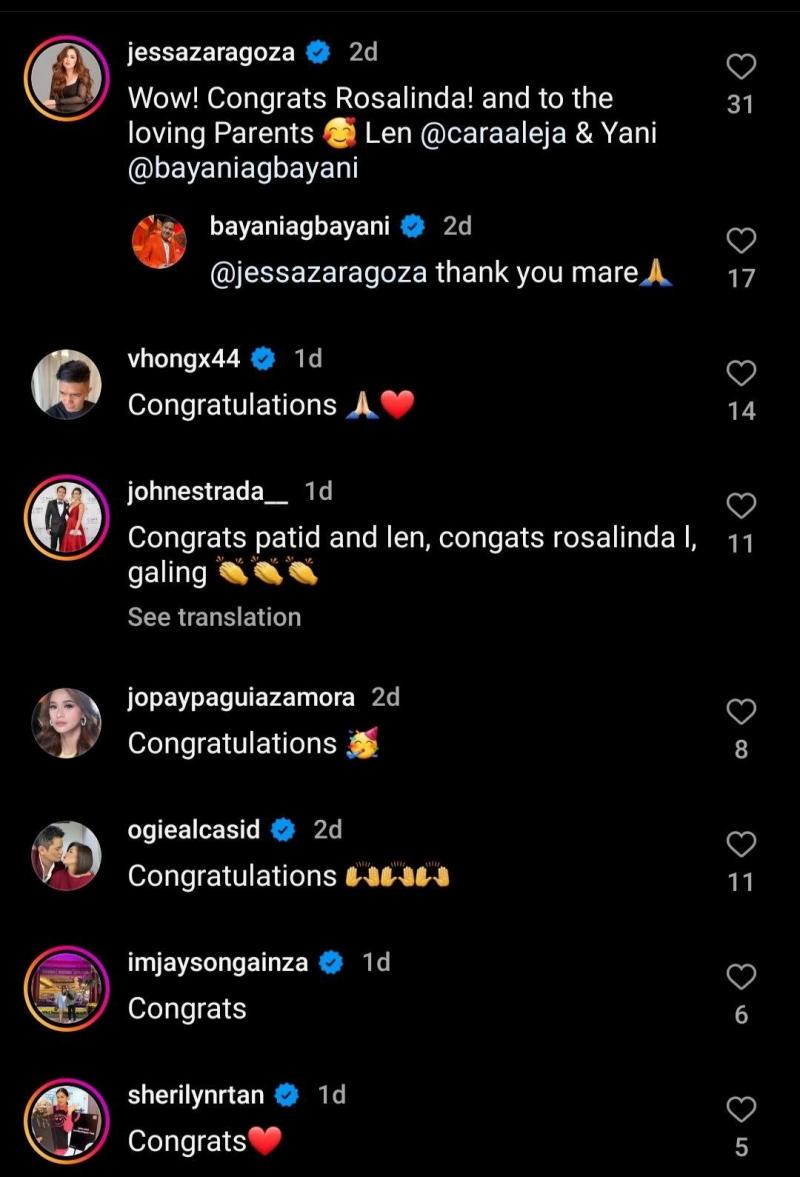Open jessazaragoza's profile picture

[67, 79]
